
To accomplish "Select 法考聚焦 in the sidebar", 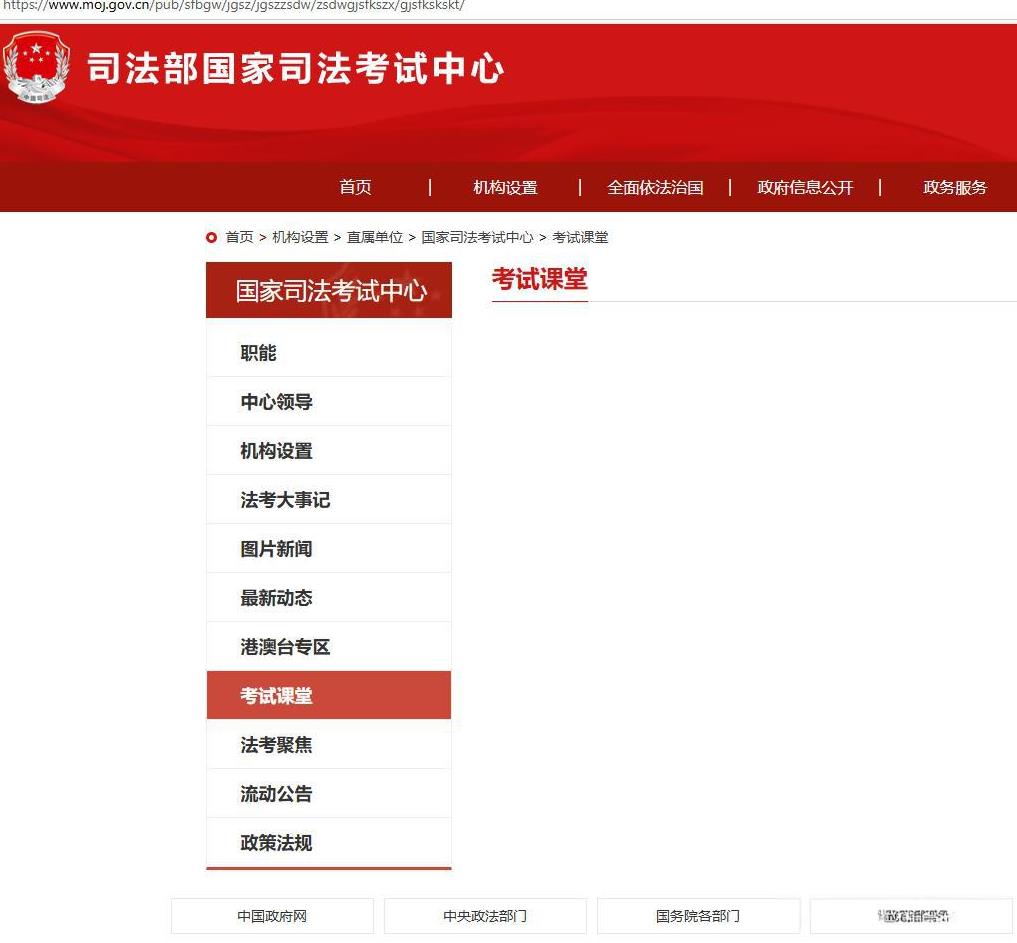I will pyautogui.click(x=329, y=745).
